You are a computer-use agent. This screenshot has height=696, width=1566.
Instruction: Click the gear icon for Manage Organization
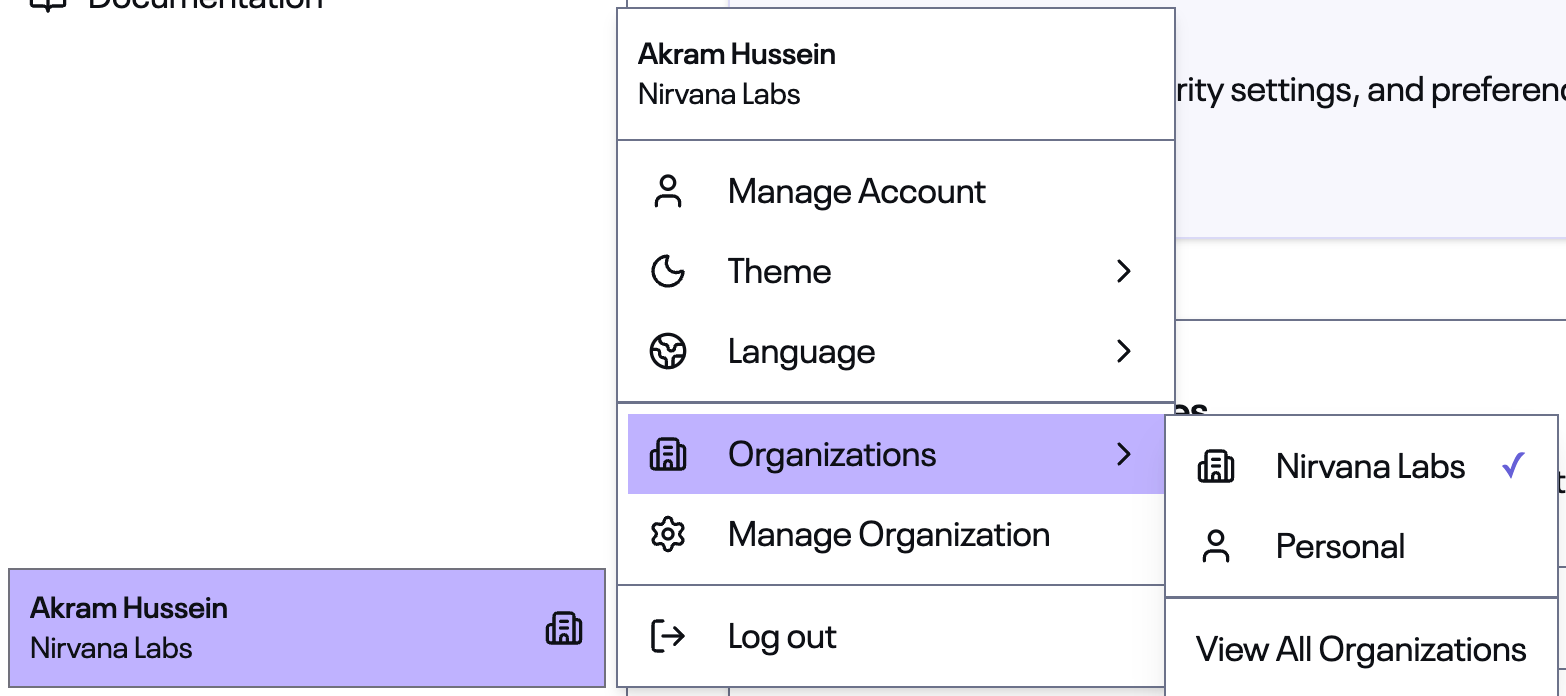pyautogui.click(x=667, y=535)
